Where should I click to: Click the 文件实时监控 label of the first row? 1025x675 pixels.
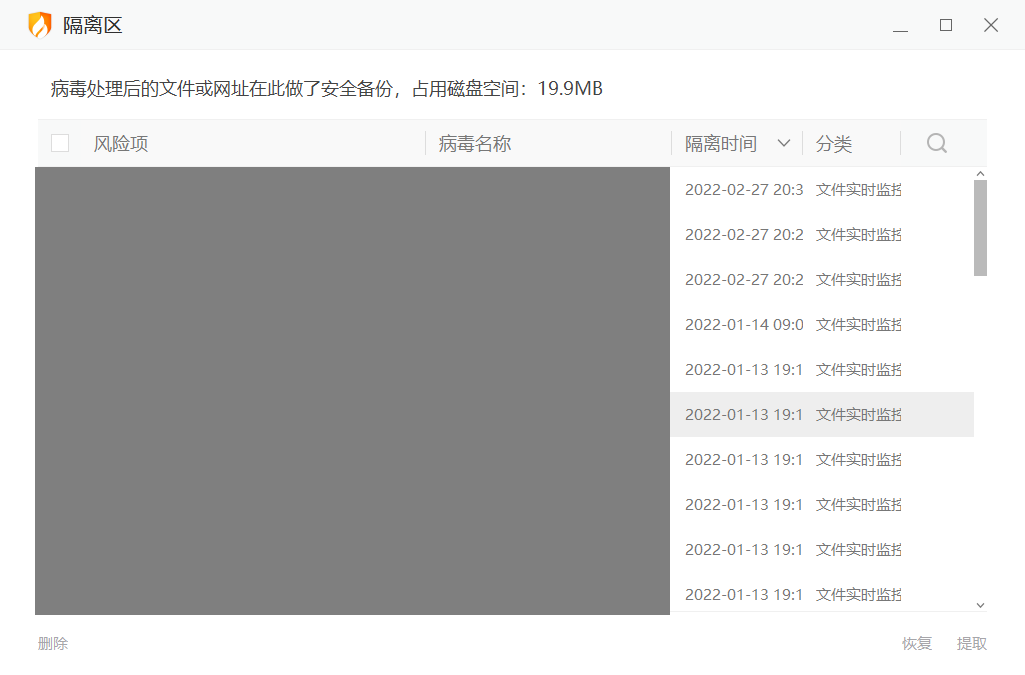click(x=858, y=189)
